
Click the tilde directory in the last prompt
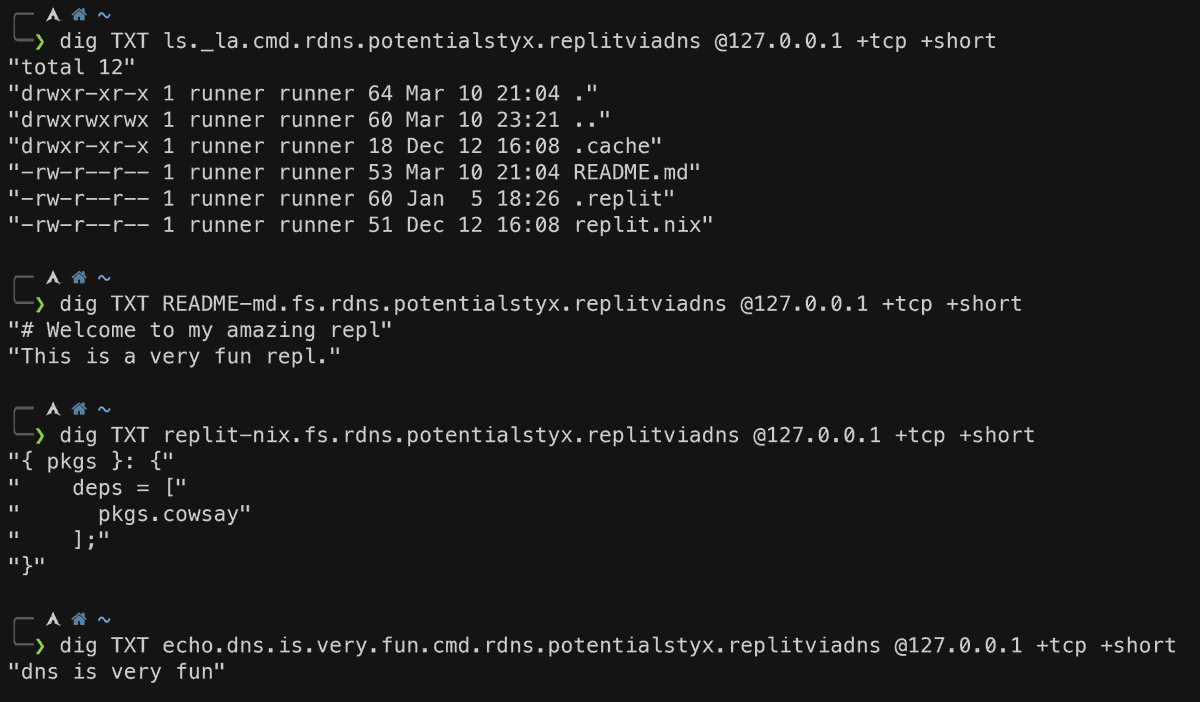(104, 619)
